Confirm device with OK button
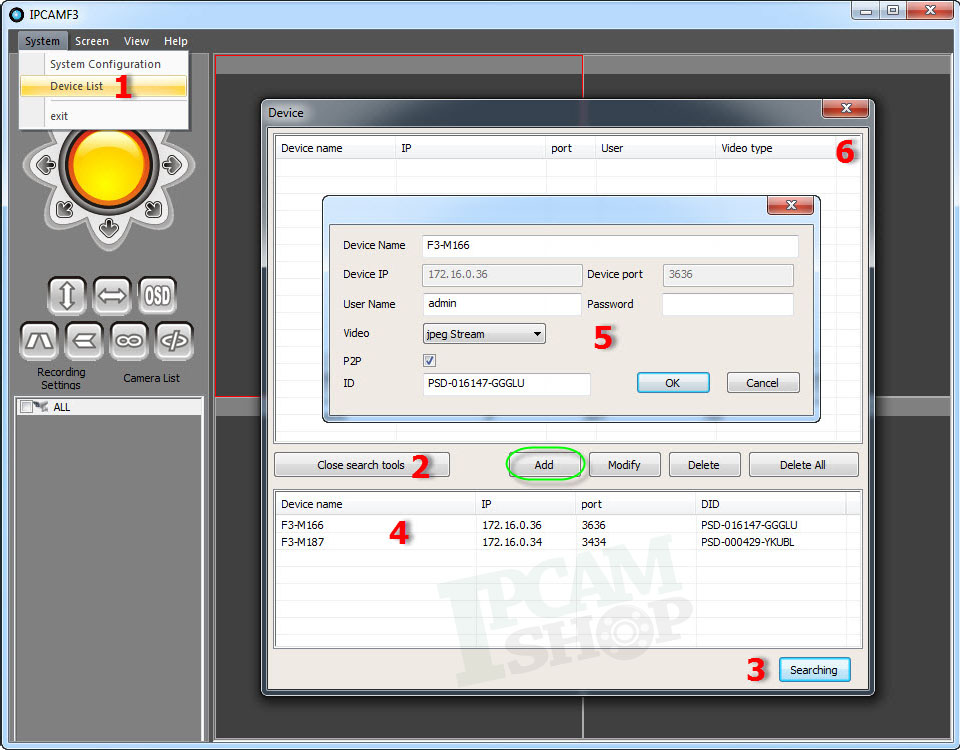Viewport: 960px width, 750px height. pos(673,383)
